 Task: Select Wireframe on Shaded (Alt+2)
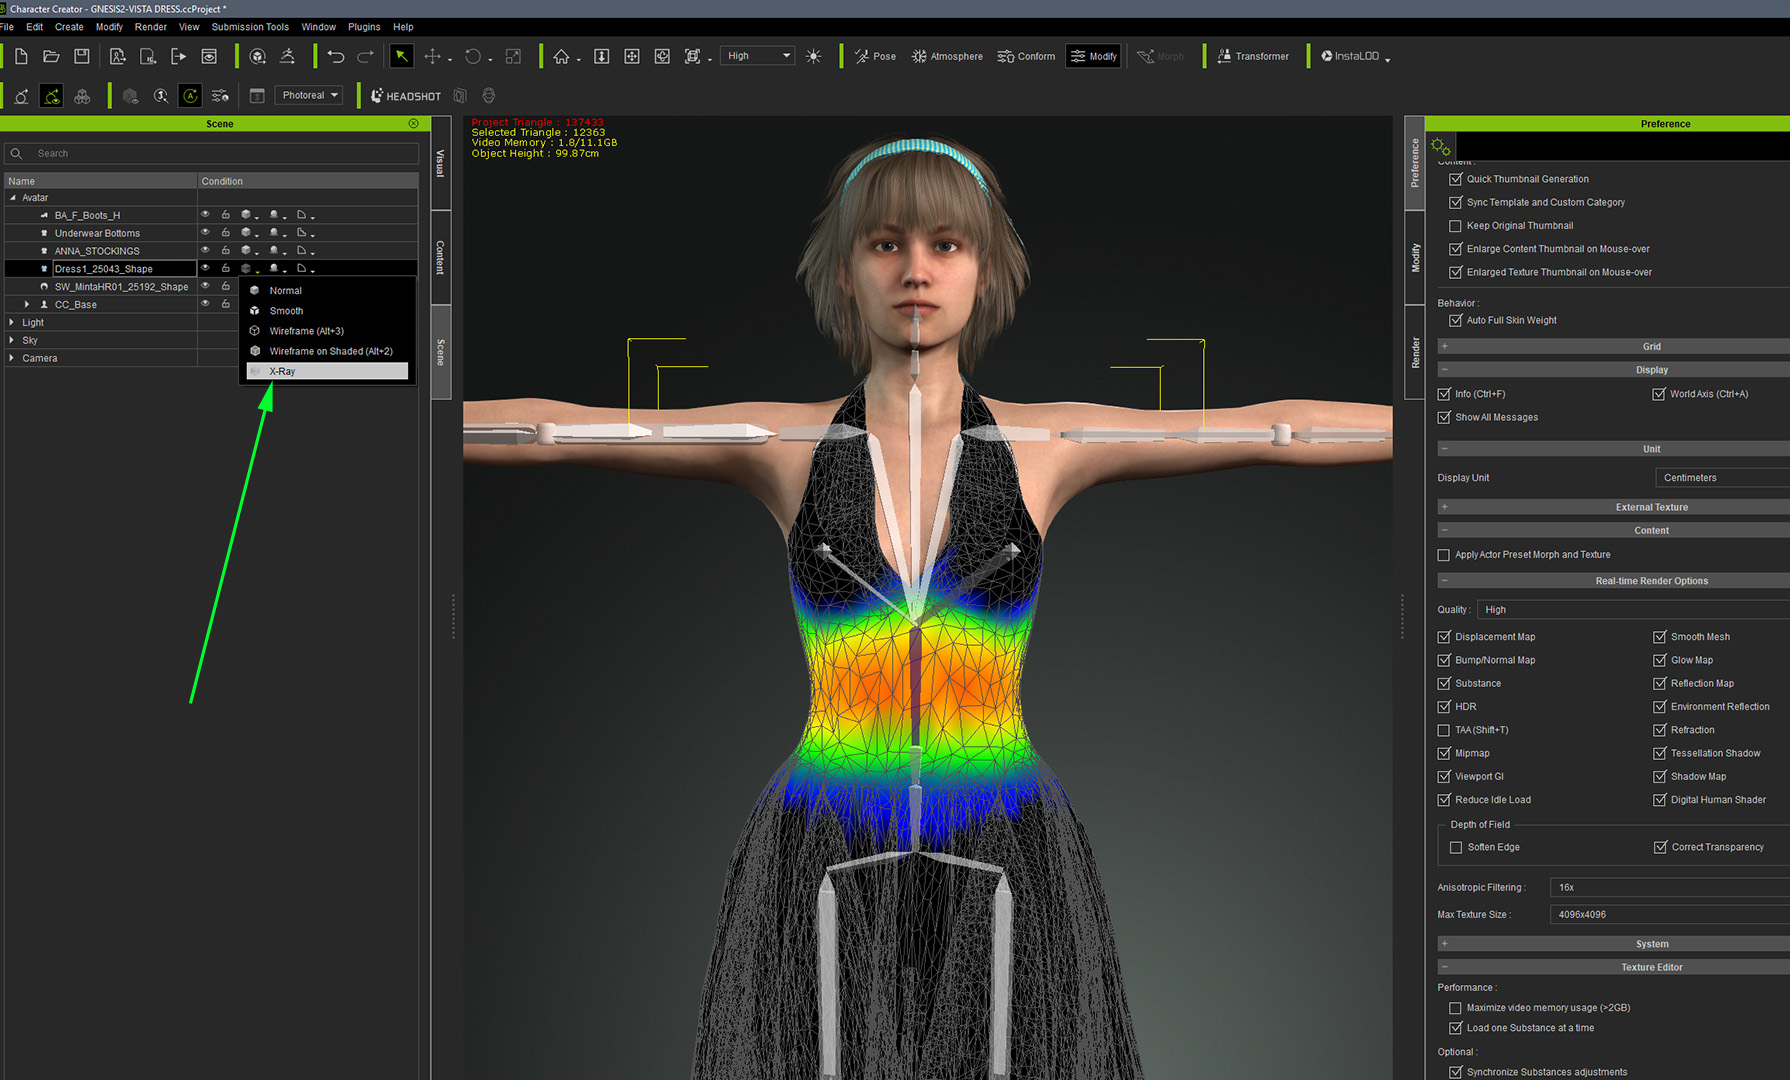327,351
